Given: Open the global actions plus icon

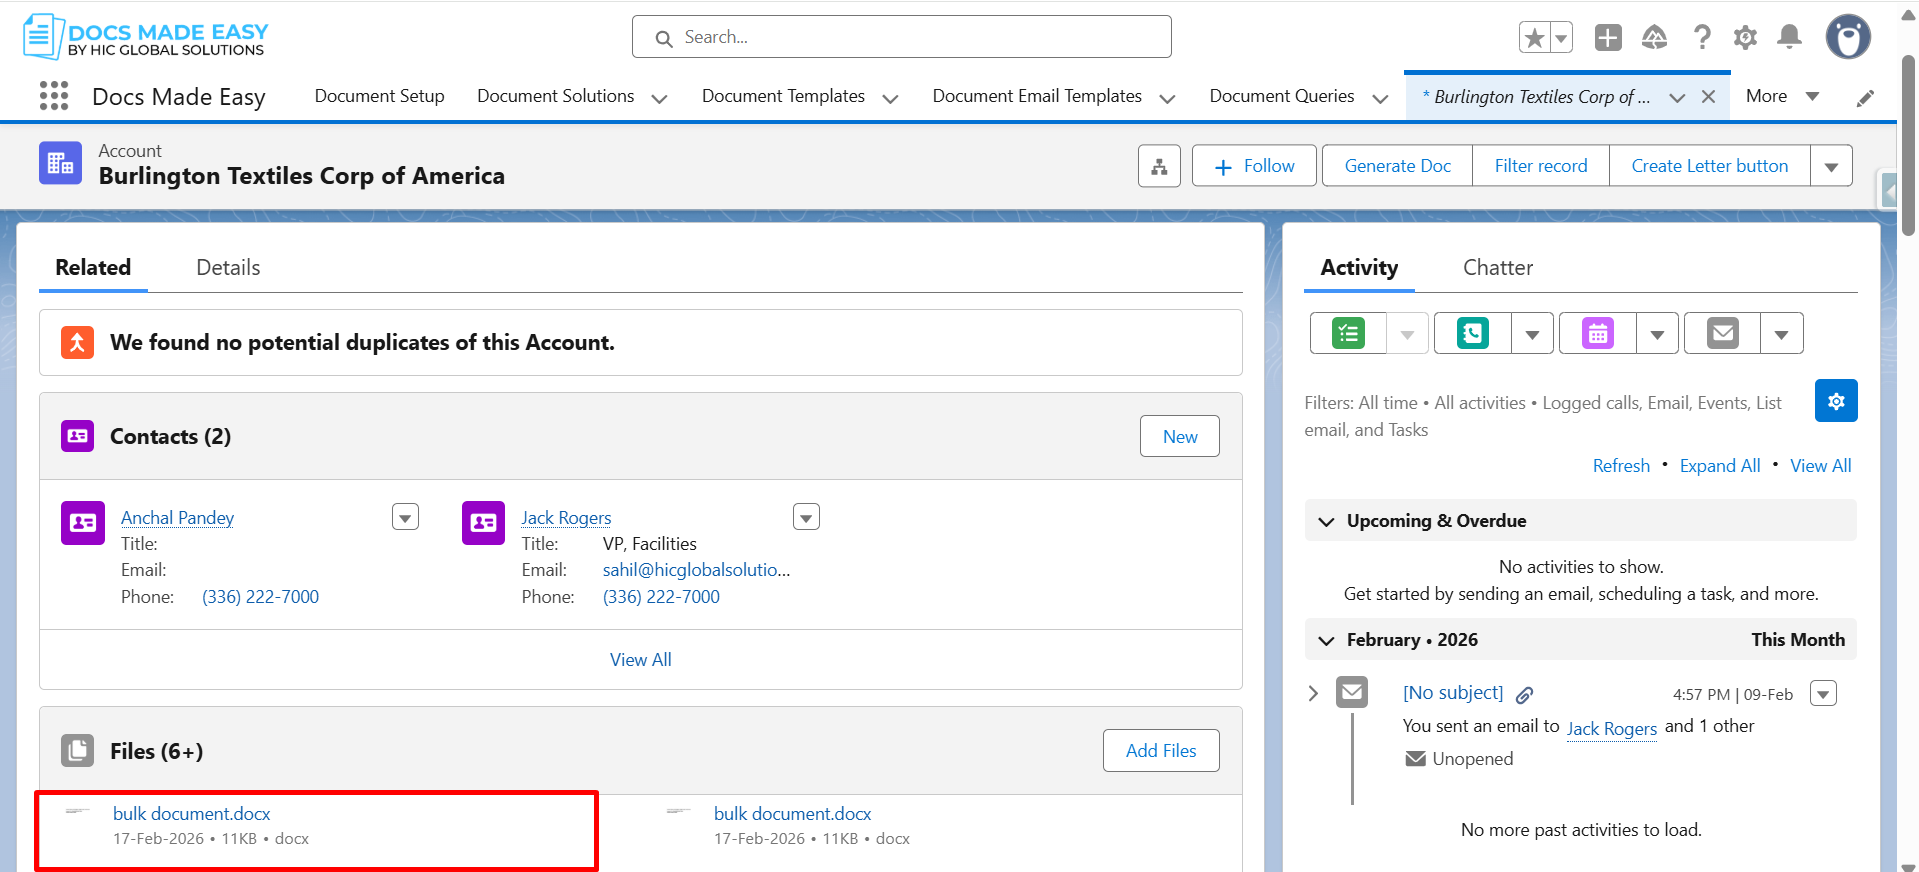Looking at the screenshot, I should 1608,38.
